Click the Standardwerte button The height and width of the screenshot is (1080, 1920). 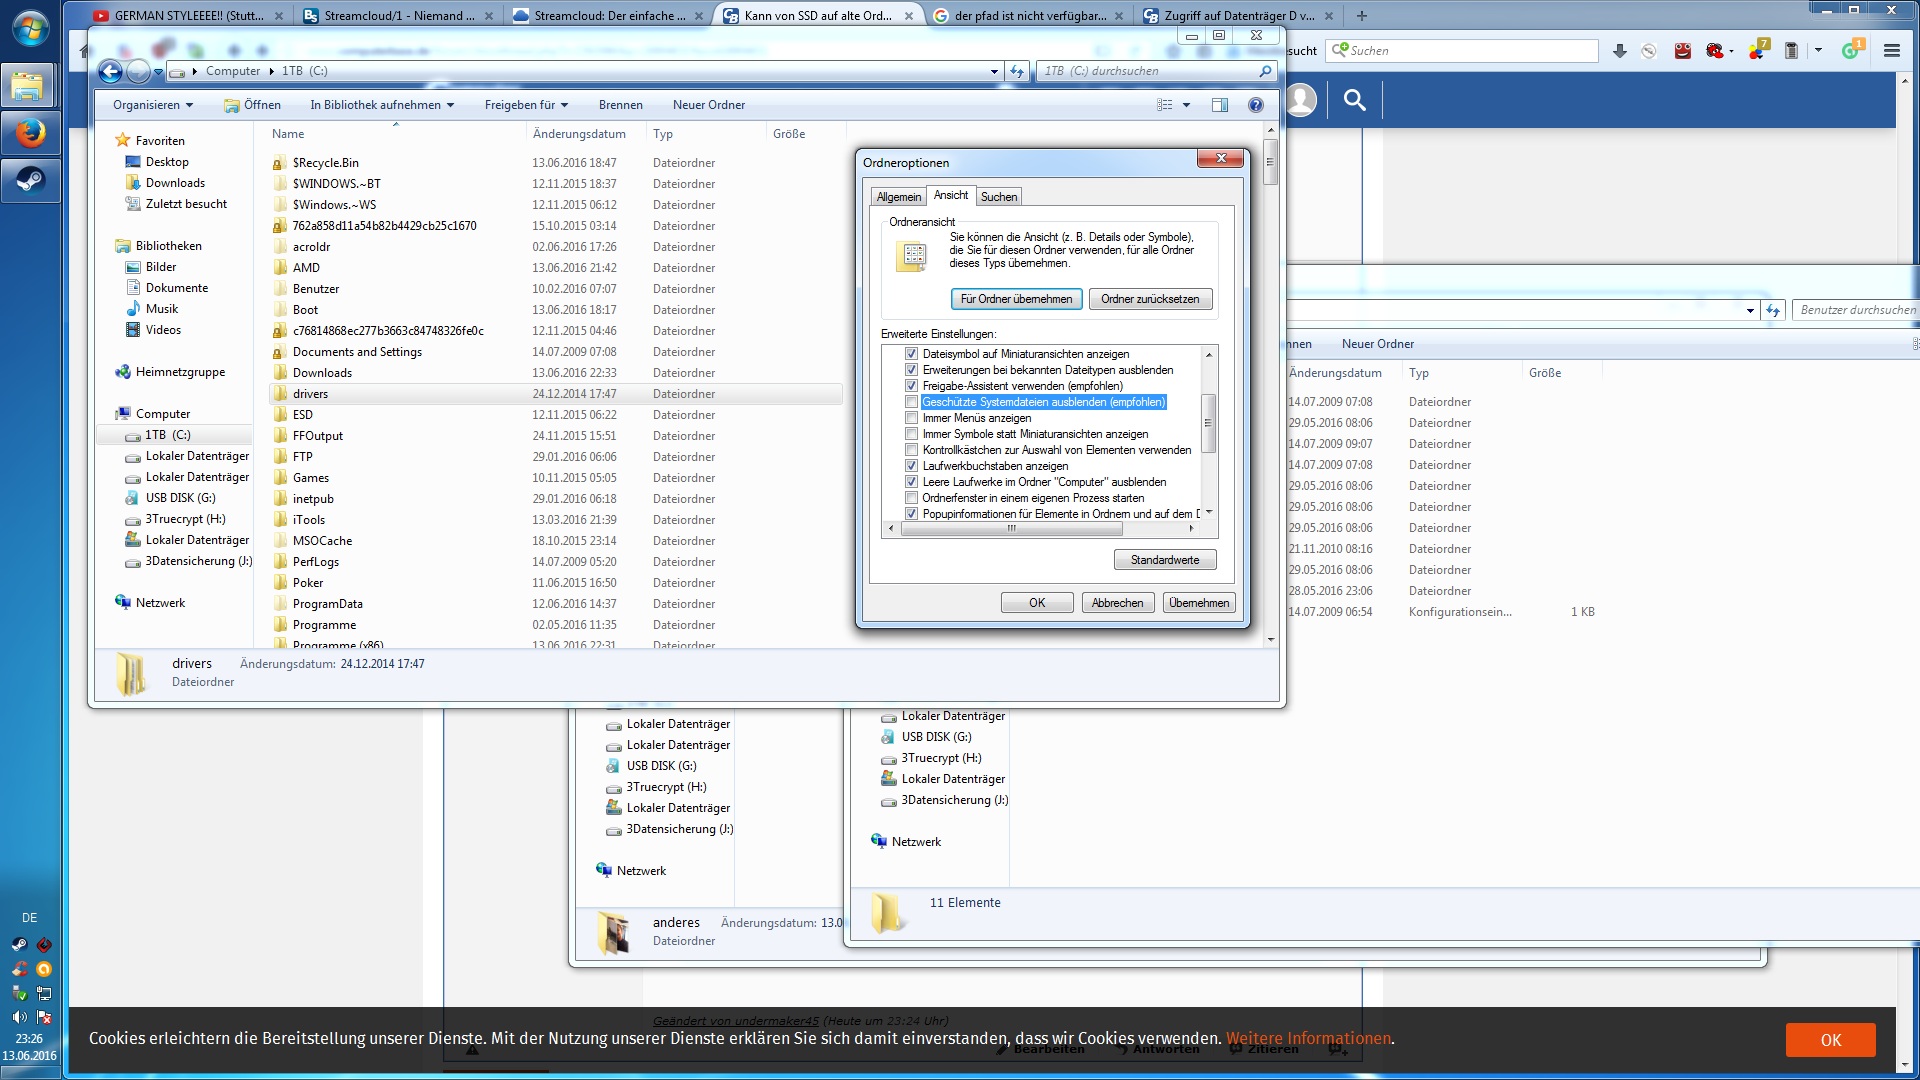1164,560
